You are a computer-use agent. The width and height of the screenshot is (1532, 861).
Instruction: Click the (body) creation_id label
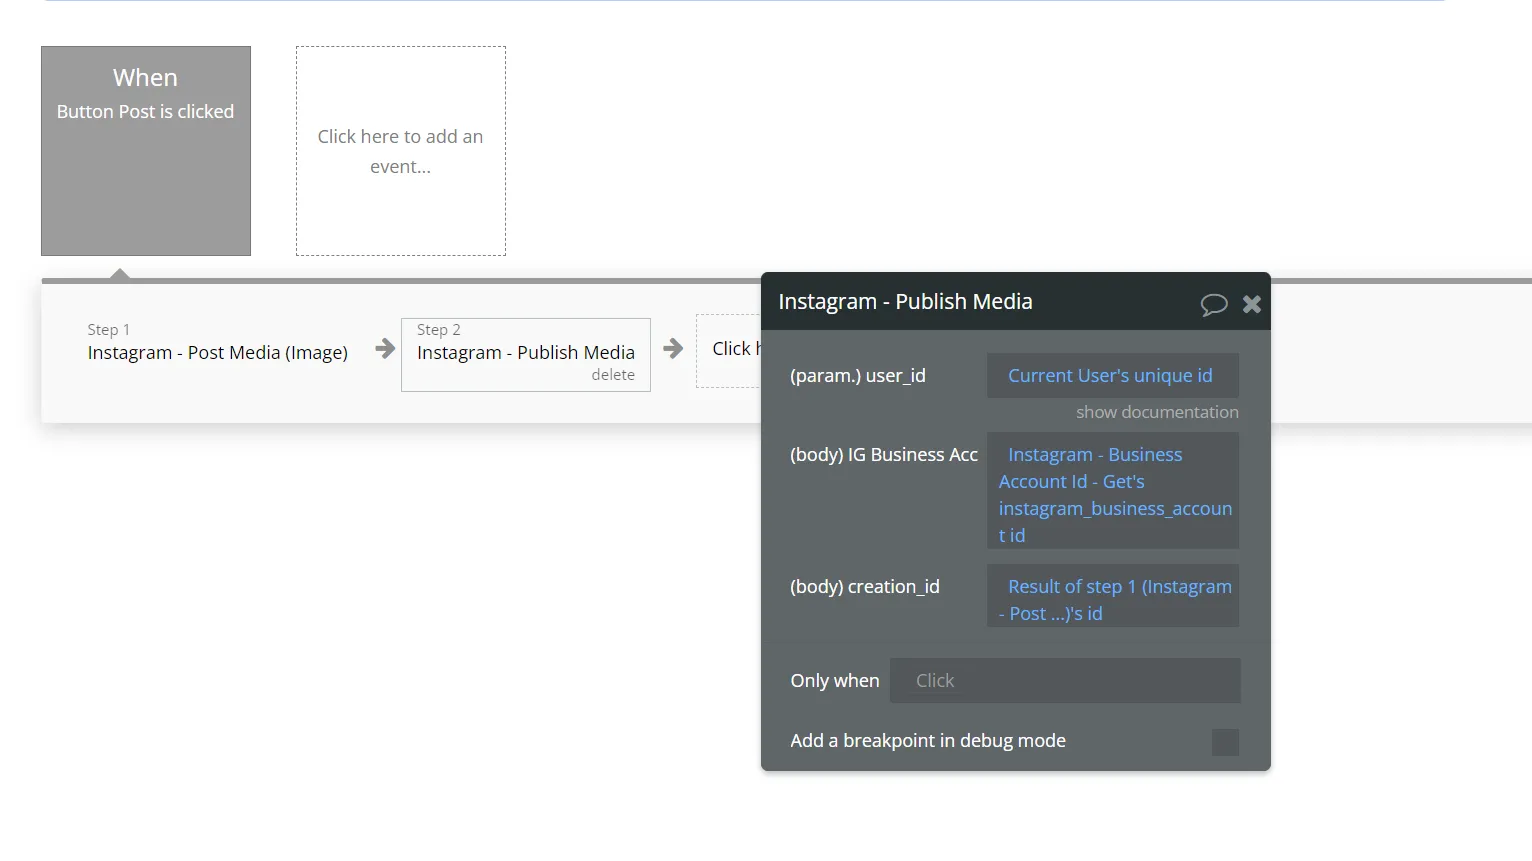(865, 586)
